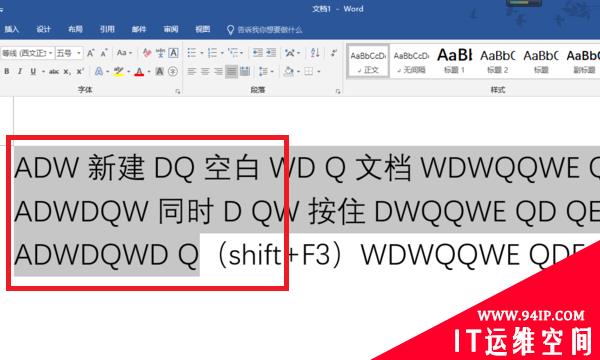
Task: Toggle the active Justify alignment button
Action: click(x=231, y=72)
